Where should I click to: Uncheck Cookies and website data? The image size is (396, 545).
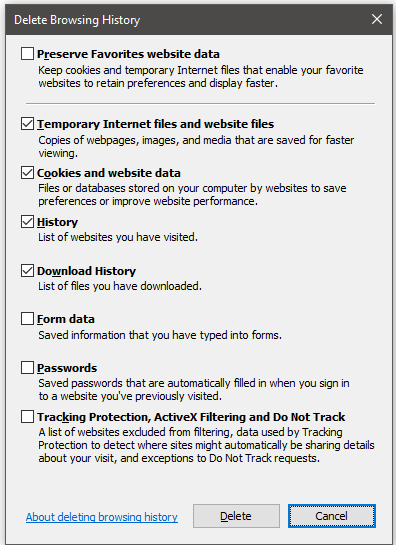pos(27,173)
